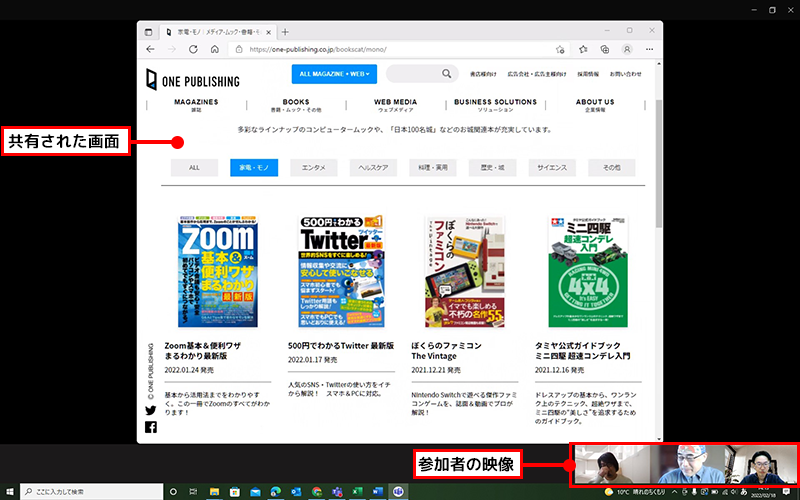Open the MAGAZINES menu
The image size is (800, 500).
coord(196,105)
